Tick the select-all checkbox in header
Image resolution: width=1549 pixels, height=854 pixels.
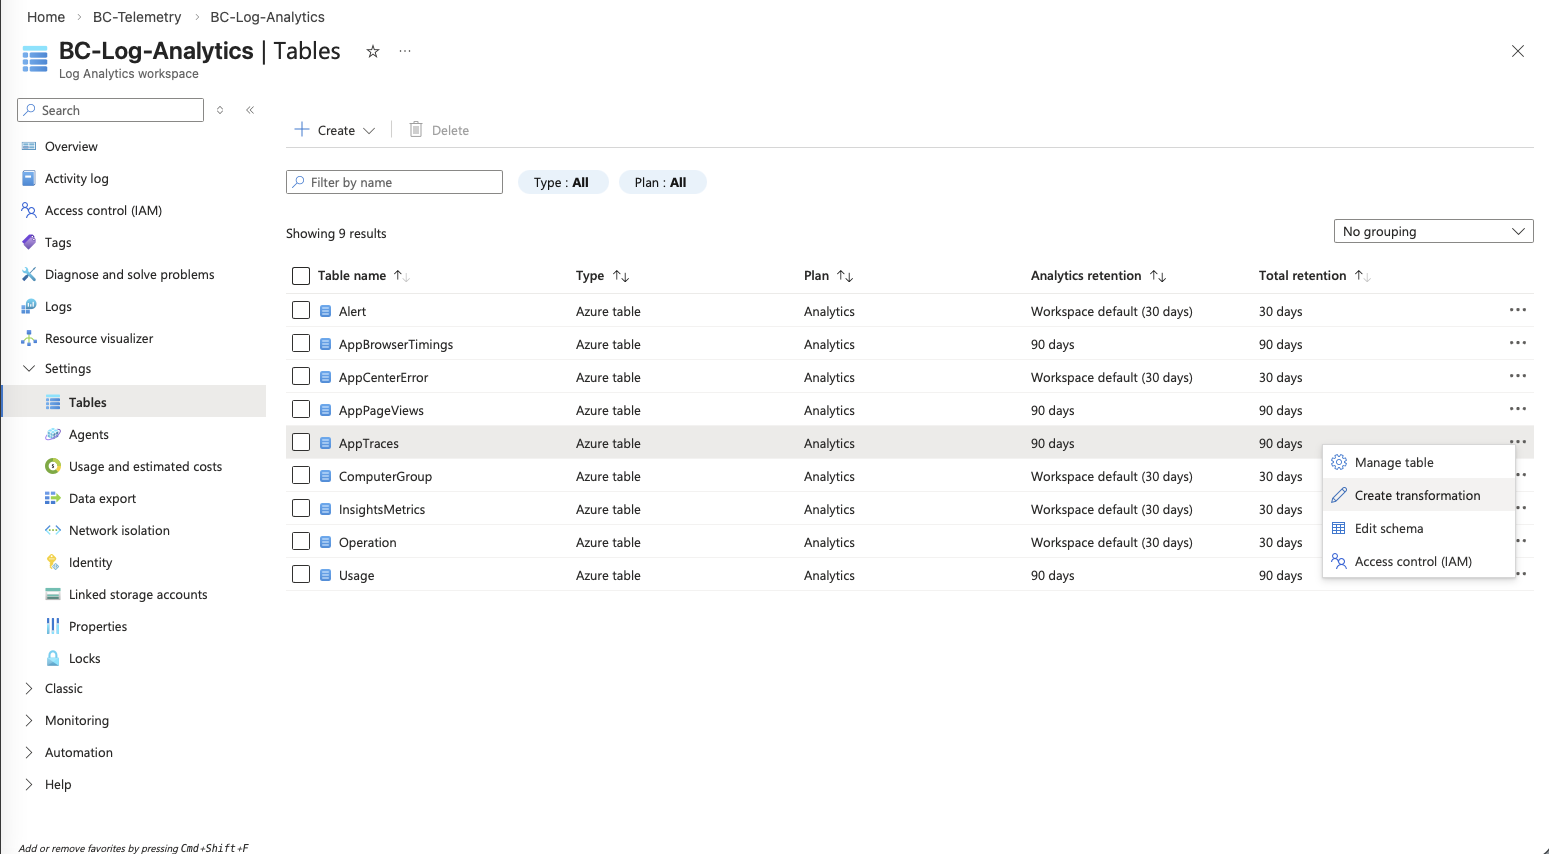[301, 276]
